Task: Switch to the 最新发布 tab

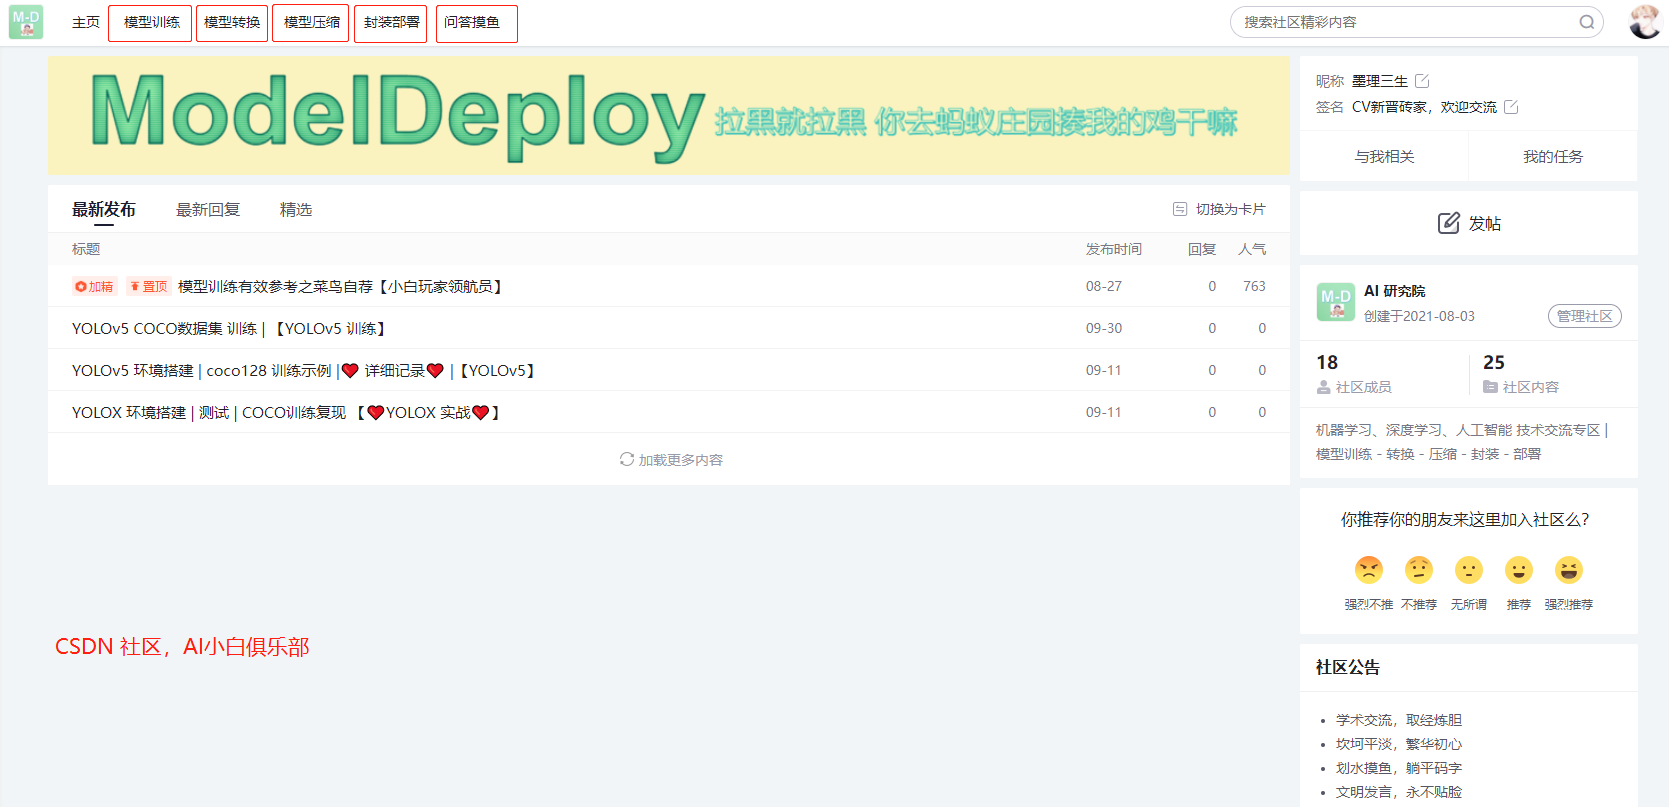Action: pos(104,209)
